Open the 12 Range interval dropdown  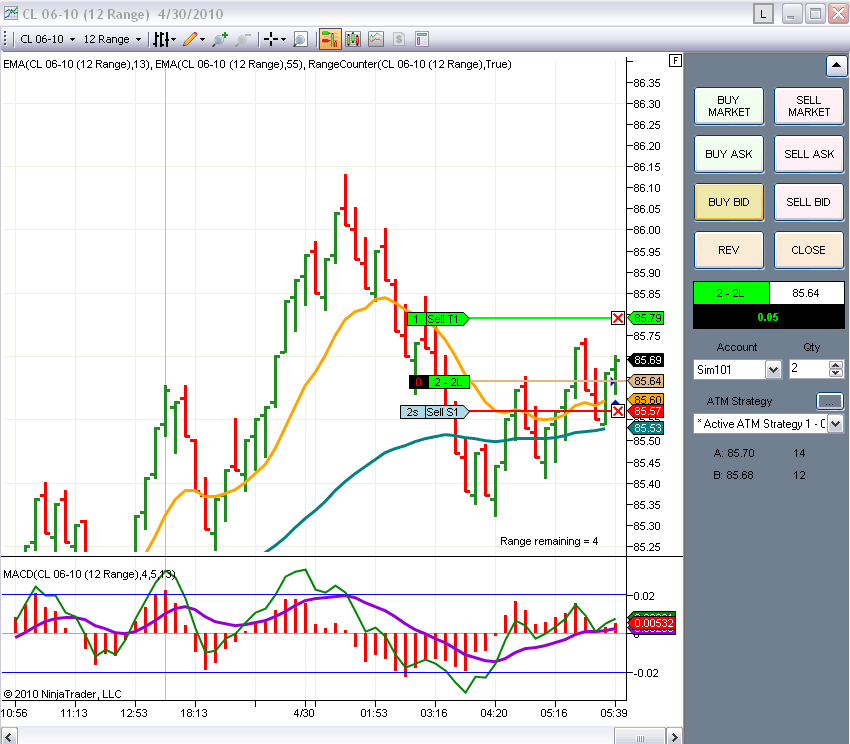(112, 39)
